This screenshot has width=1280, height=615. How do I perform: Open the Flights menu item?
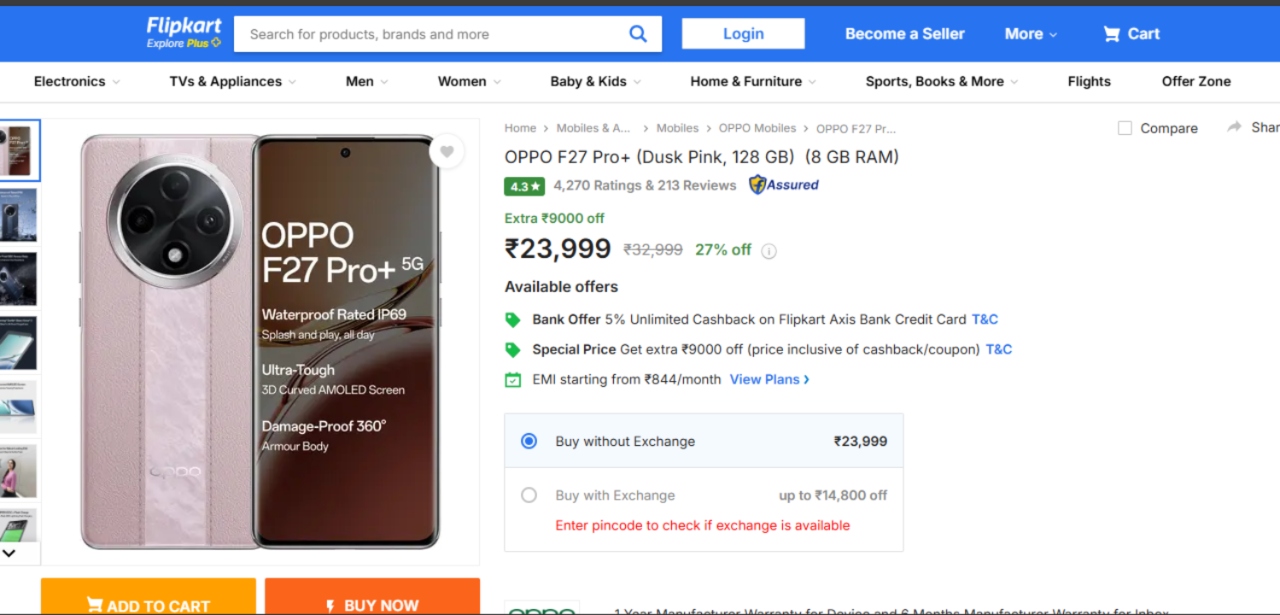click(x=1089, y=82)
